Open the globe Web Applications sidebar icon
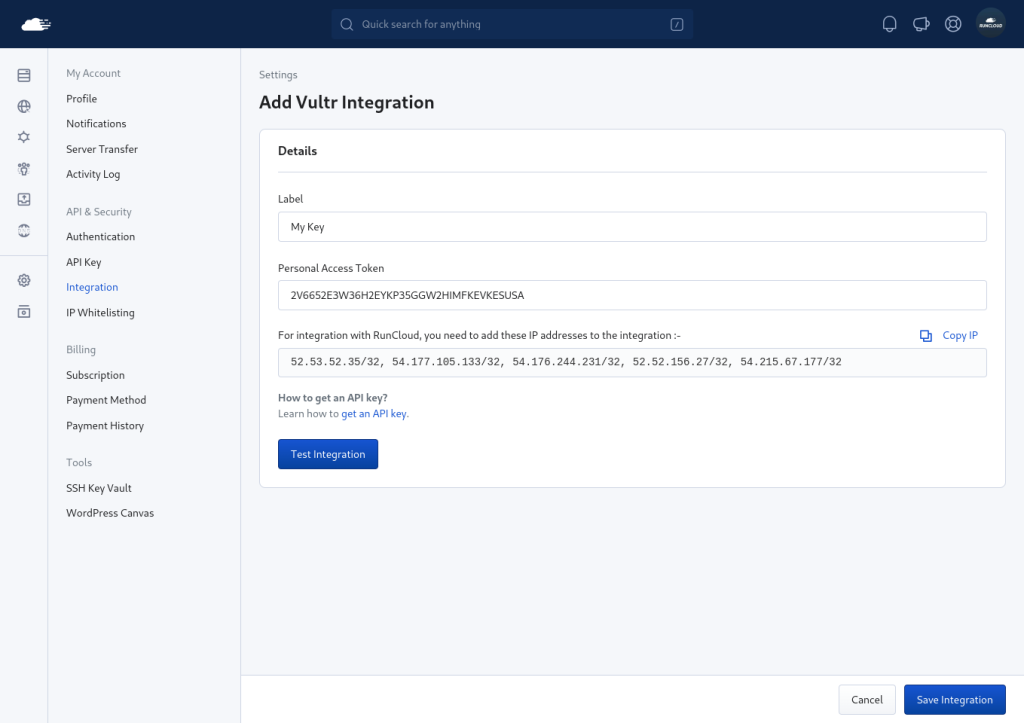This screenshot has height=723, width=1024. click(x=24, y=106)
